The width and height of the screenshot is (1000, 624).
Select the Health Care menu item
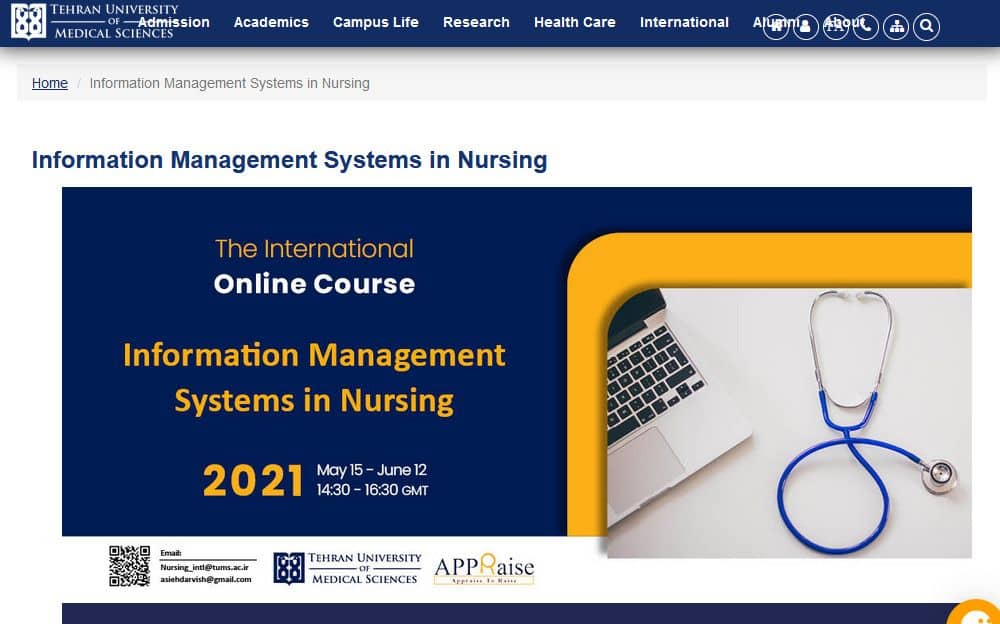[x=575, y=22]
